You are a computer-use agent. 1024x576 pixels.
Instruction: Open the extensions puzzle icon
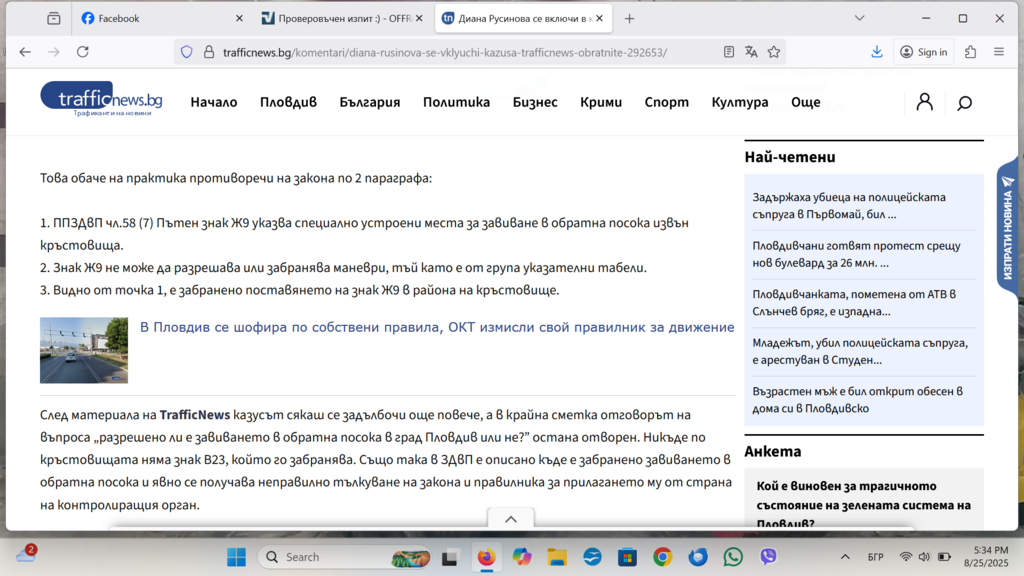(970, 52)
